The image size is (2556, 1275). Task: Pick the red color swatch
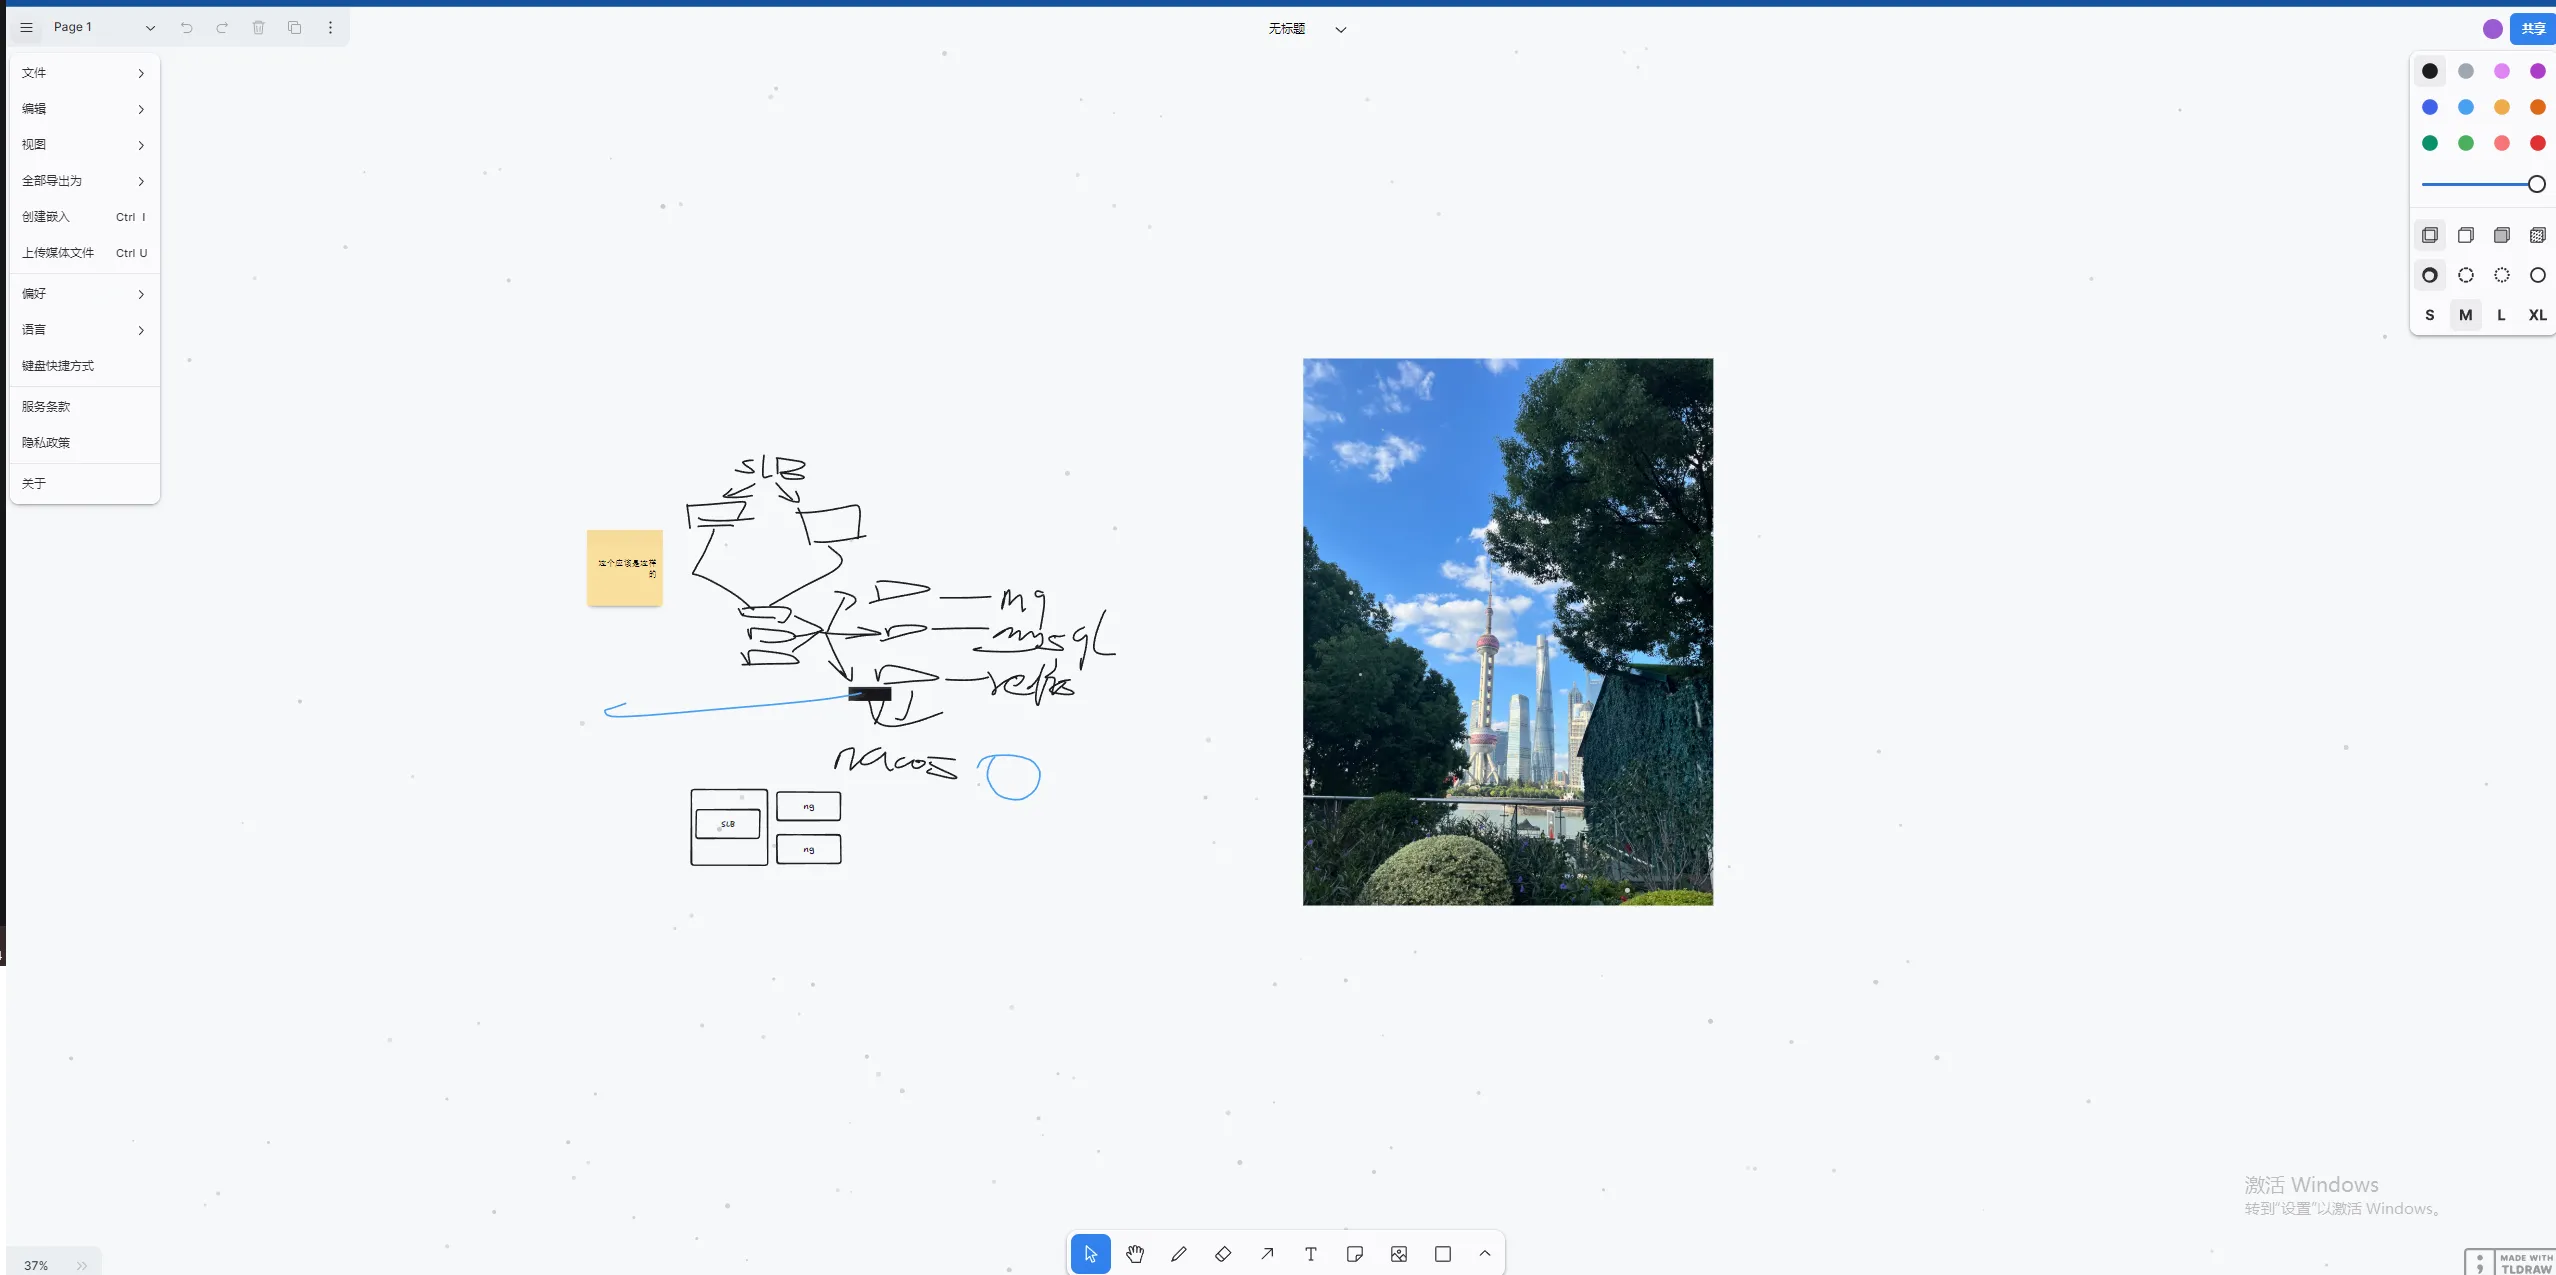(x=2537, y=143)
